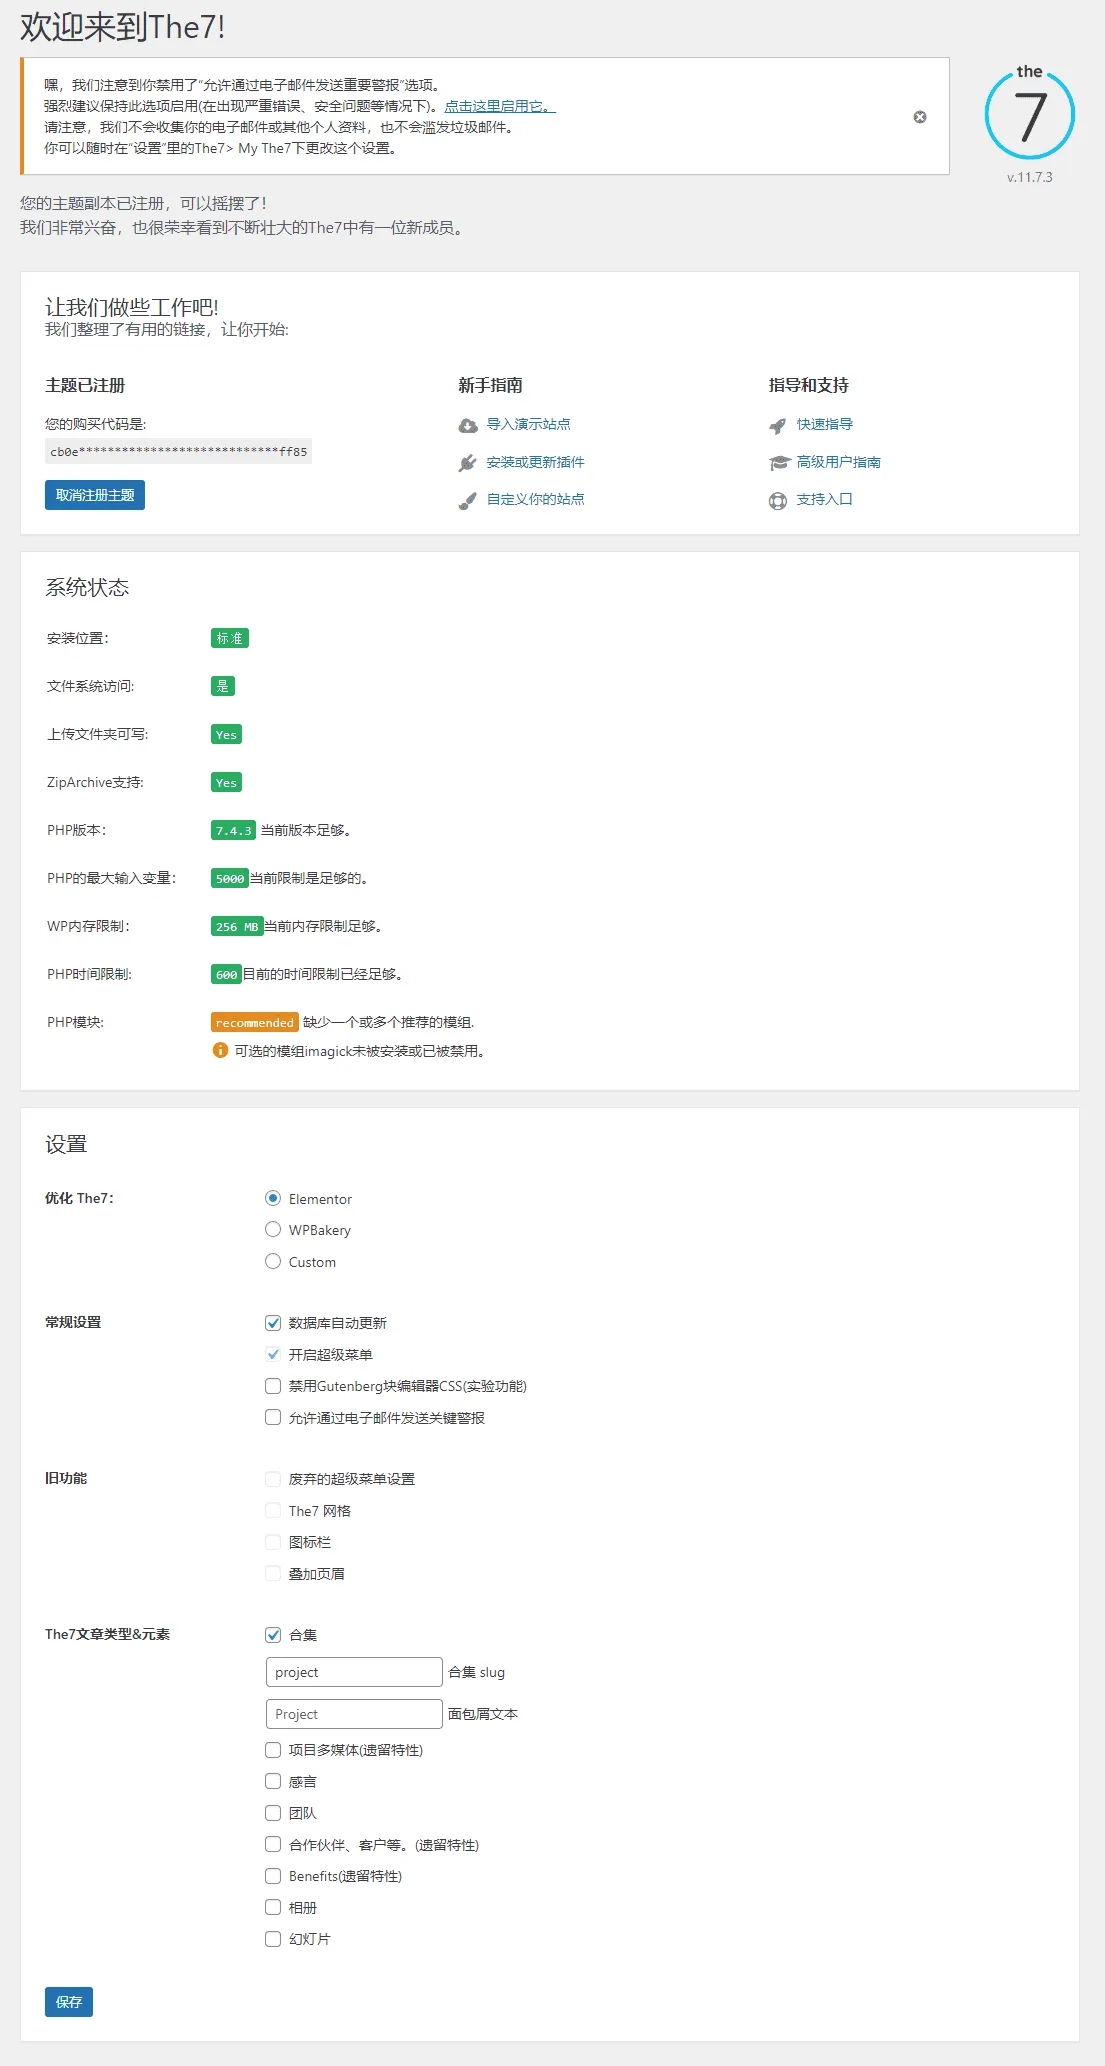1105x2066 pixels.
Task: Click the 指导和支持 heading
Action: tap(809, 385)
